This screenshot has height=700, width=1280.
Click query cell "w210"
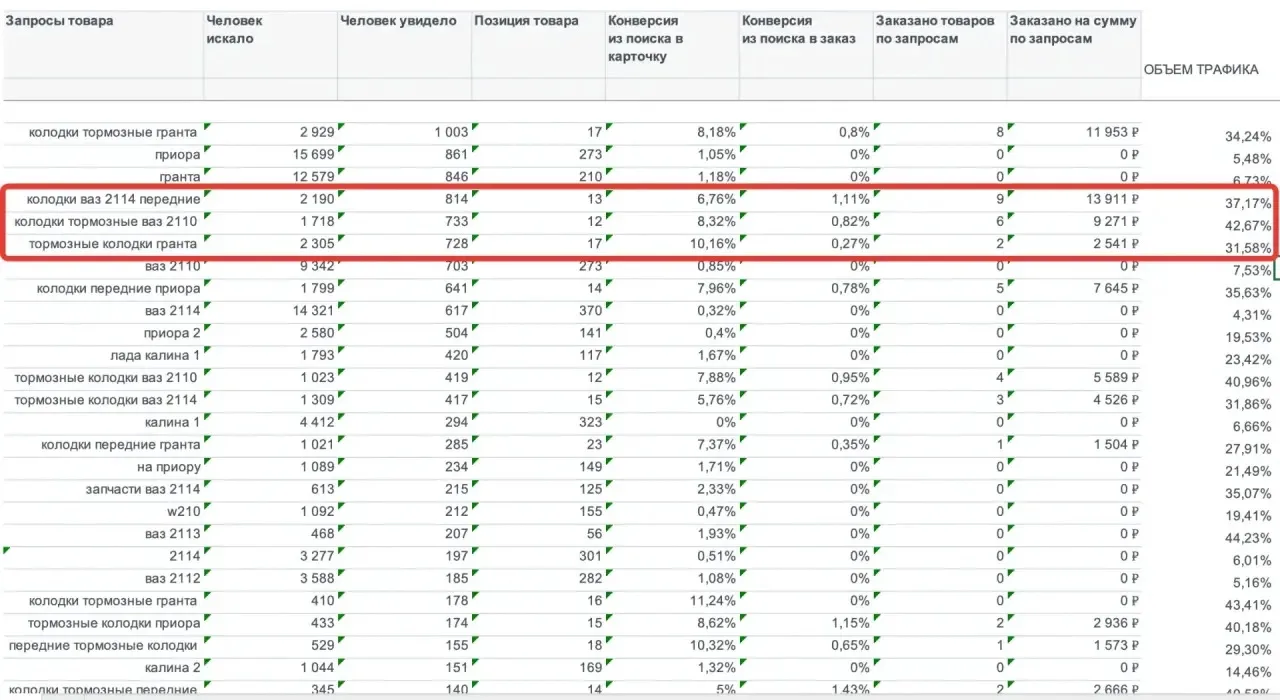185,511
